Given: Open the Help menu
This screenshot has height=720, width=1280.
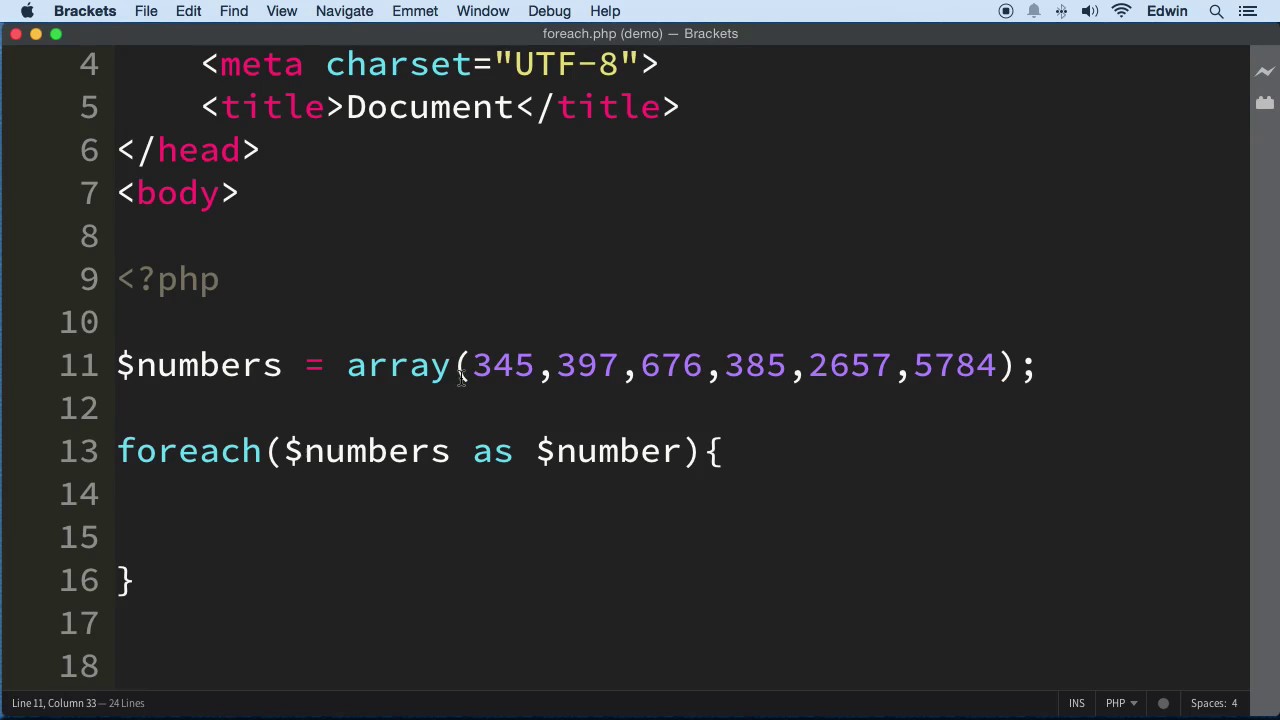Looking at the screenshot, I should click(605, 11).
